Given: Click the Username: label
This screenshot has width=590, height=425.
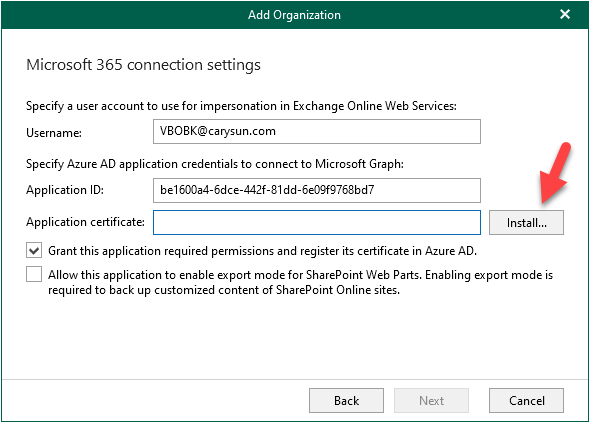Looking at the screenshot, I should point(54,133).
